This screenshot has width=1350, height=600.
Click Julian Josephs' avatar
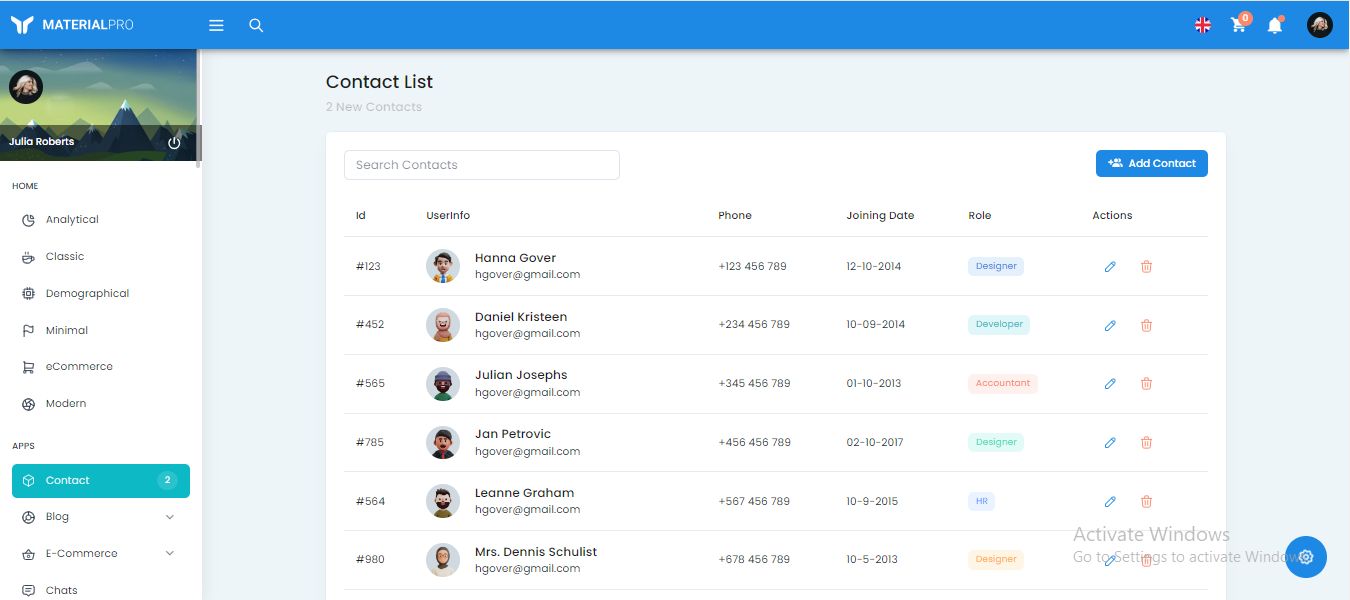[443, 384]
